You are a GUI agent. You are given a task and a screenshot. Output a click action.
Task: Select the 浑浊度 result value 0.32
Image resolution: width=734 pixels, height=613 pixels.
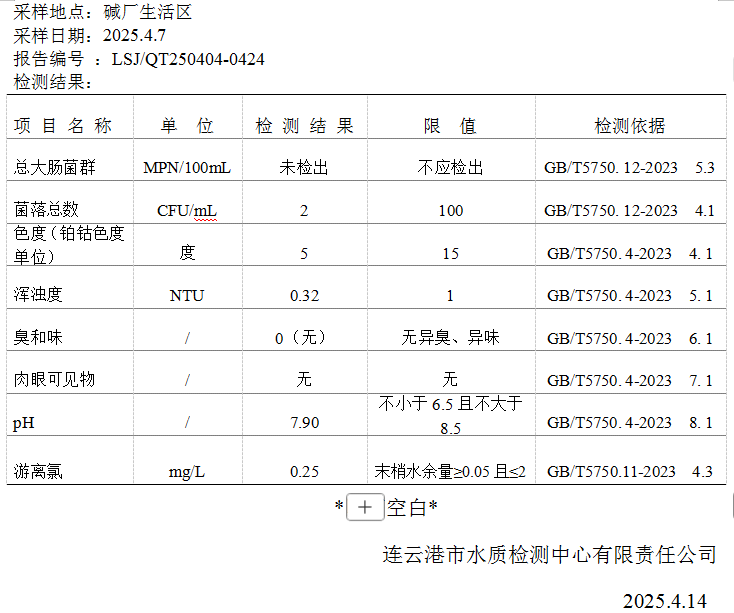pos(304,296)
